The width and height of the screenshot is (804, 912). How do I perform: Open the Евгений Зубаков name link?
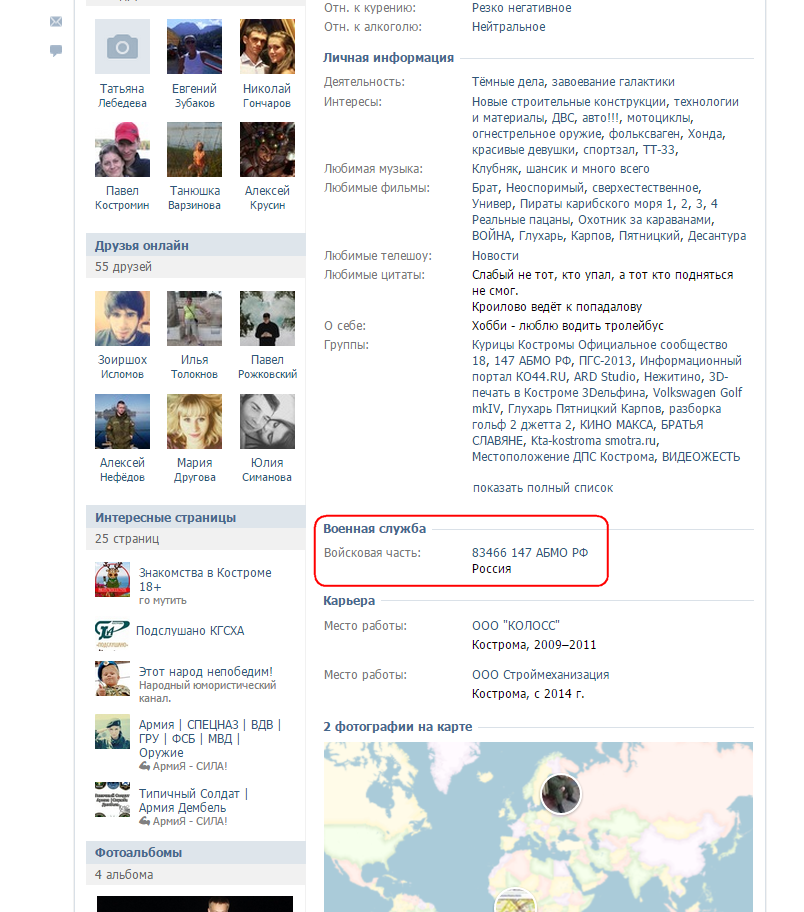tap(194, 96)
